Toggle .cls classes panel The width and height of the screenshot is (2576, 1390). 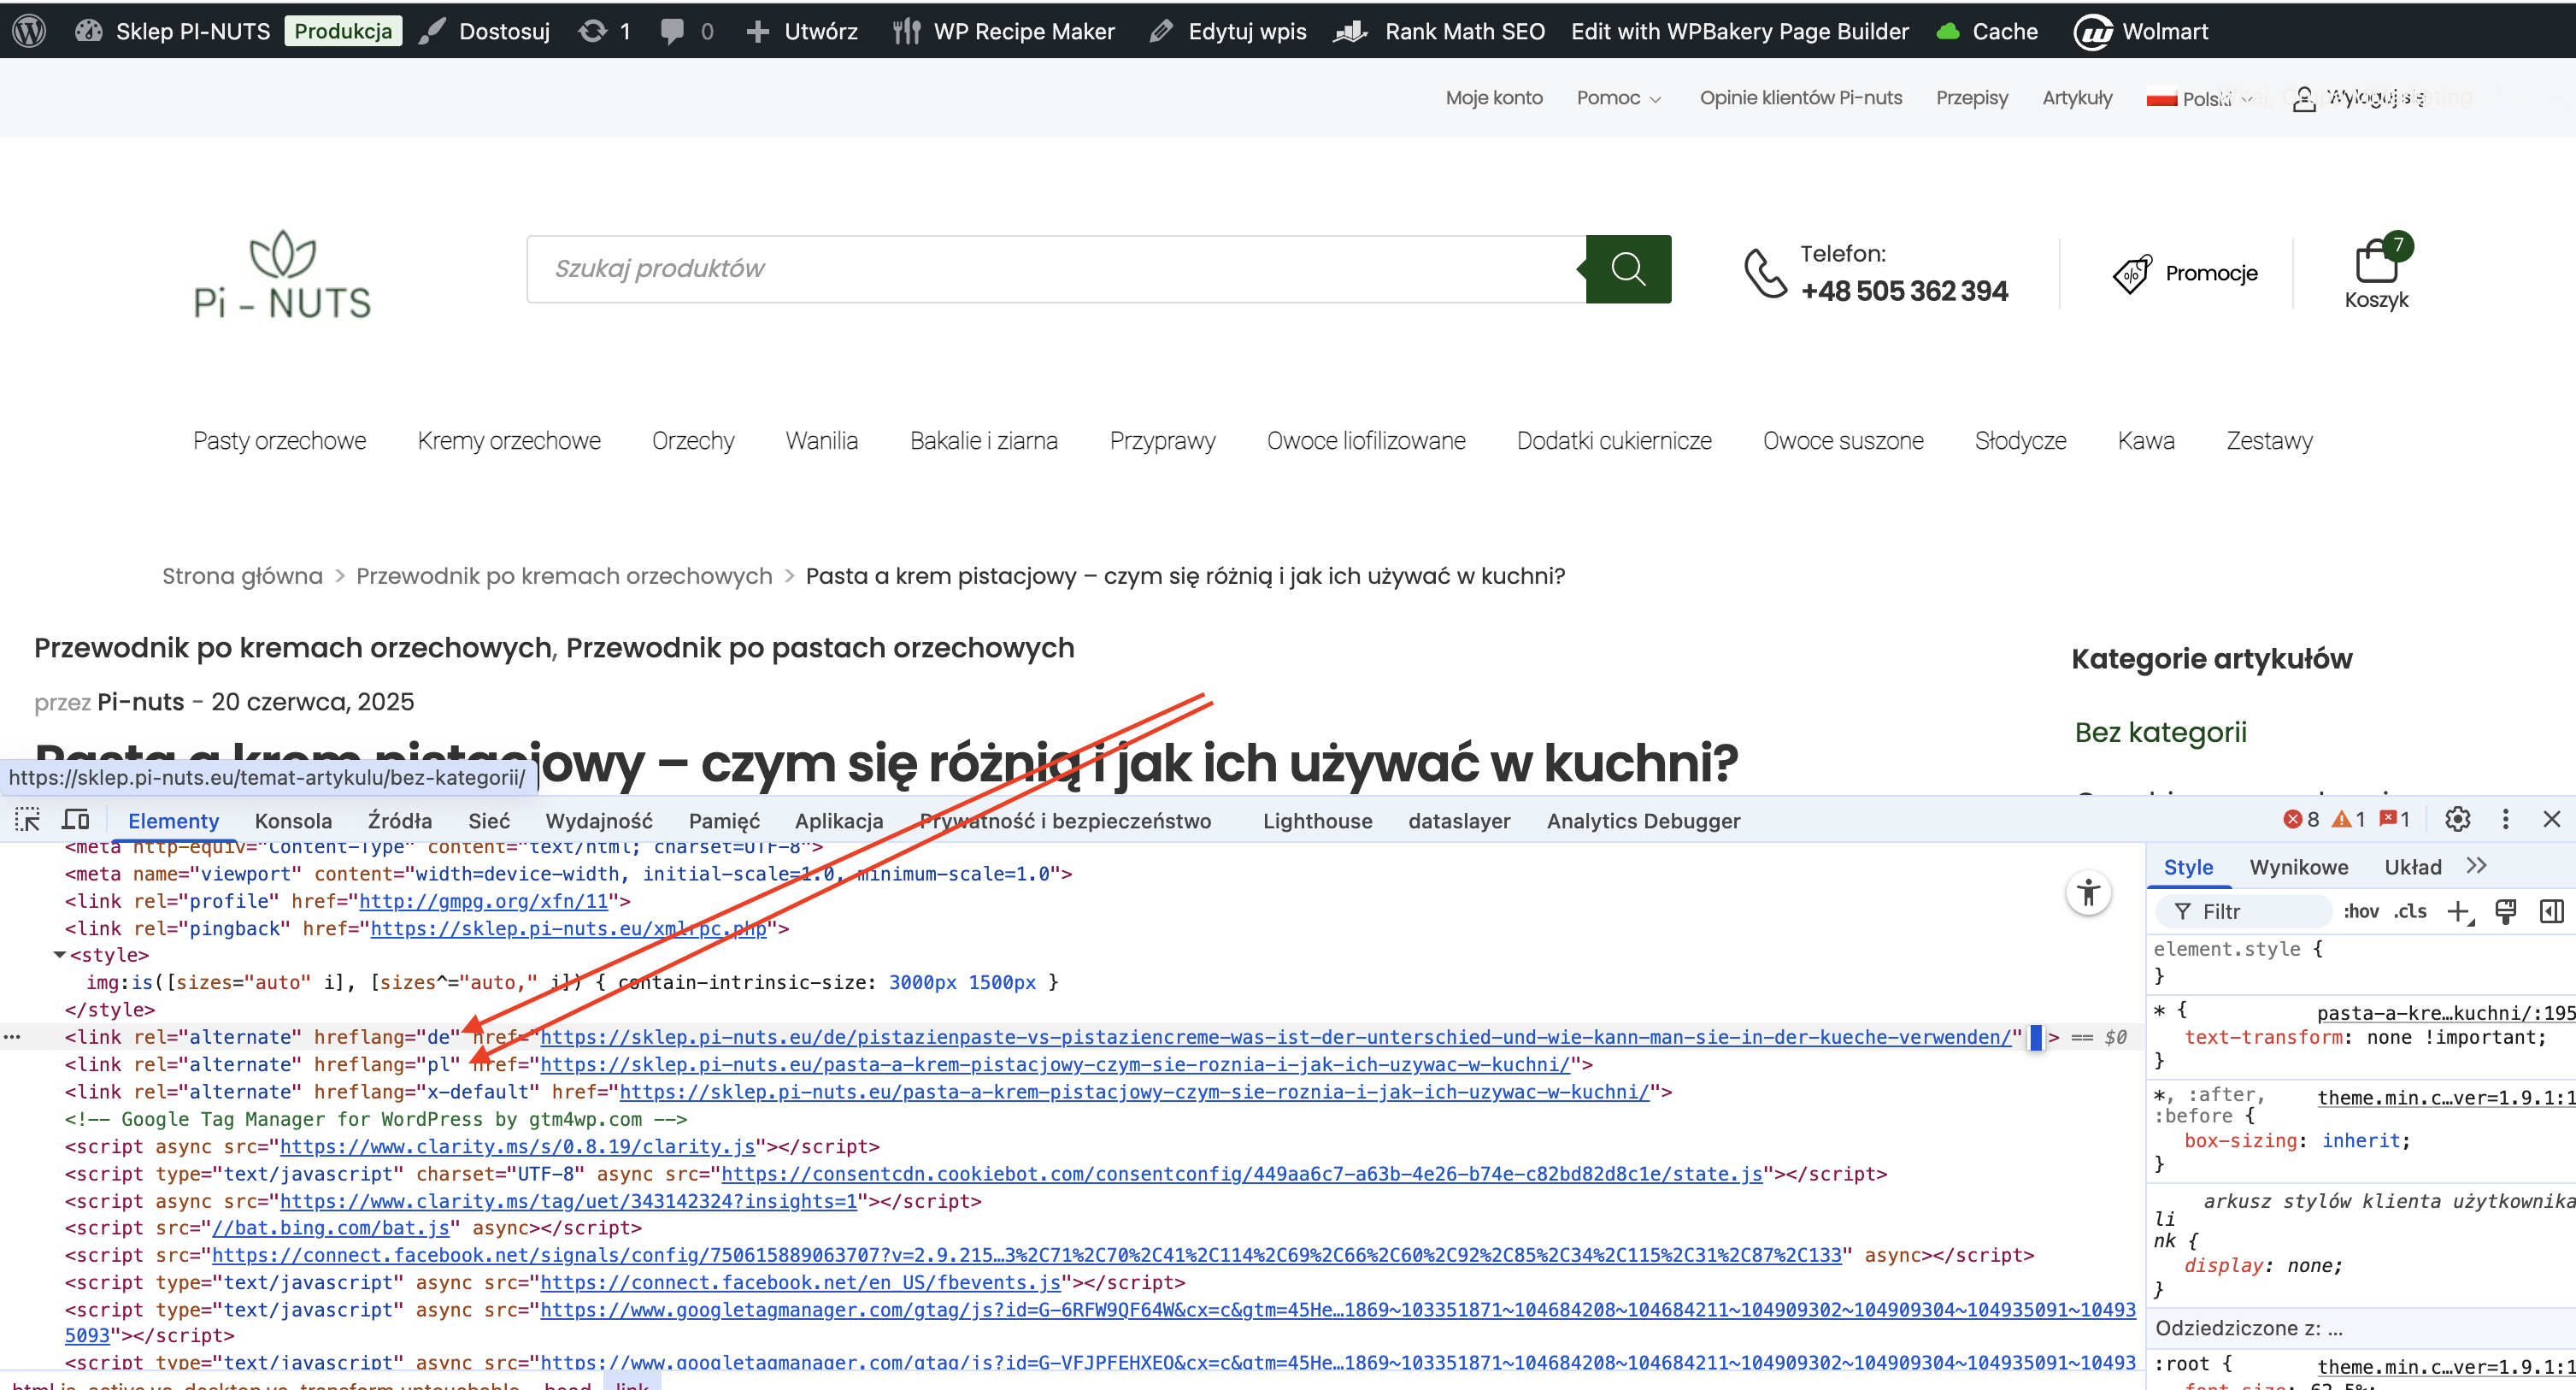[x=2410, y=911]
